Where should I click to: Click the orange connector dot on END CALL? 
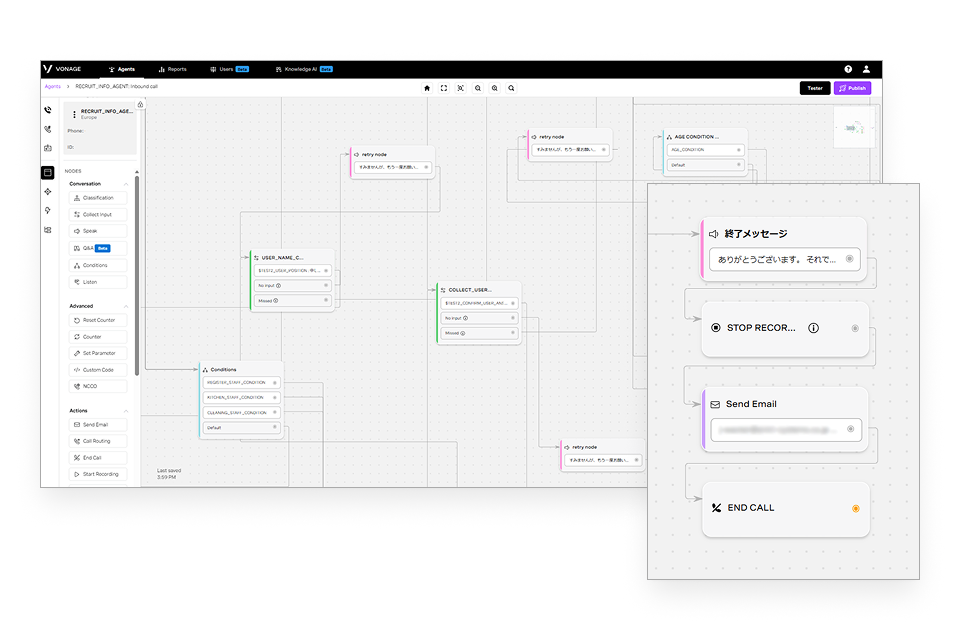click(x=855, y=508)
